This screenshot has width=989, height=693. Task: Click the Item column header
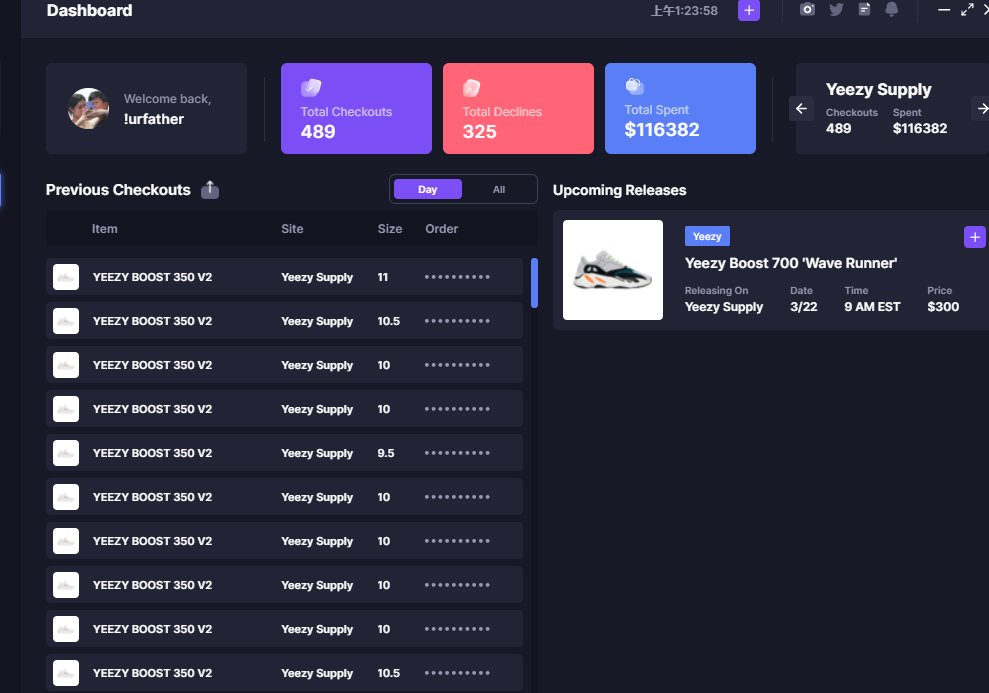pyautogui.click(x=105, y=229)
